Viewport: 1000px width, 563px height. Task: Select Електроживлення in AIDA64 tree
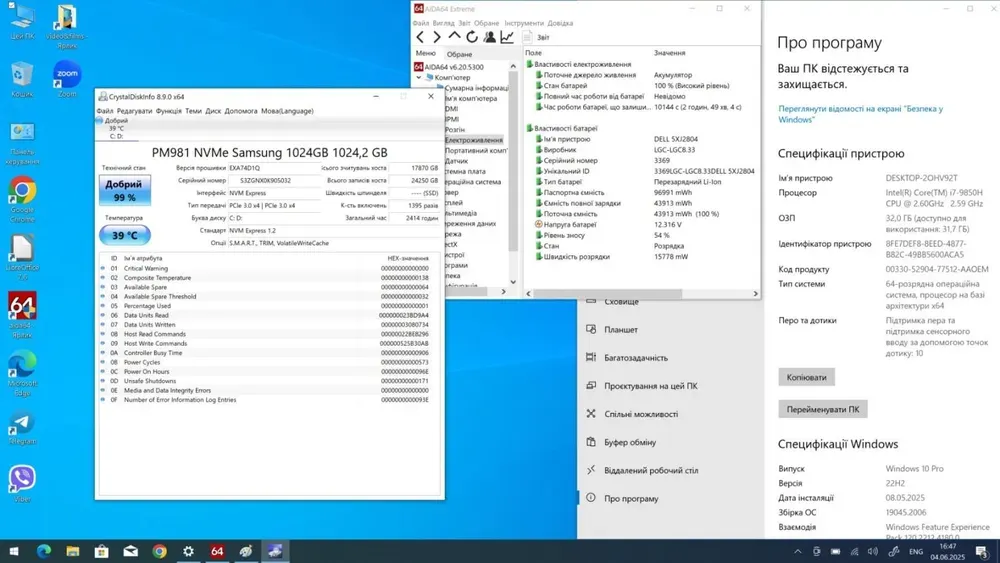click(x=473, y=140)
